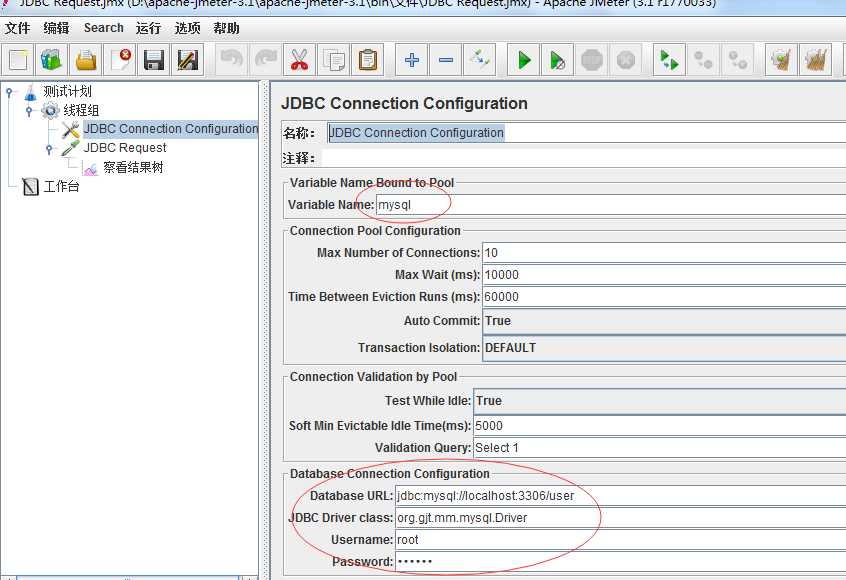Viewport: 846px width, 580px height.
Task: Select 测试计划 in the tree
Action: [67, 92]
